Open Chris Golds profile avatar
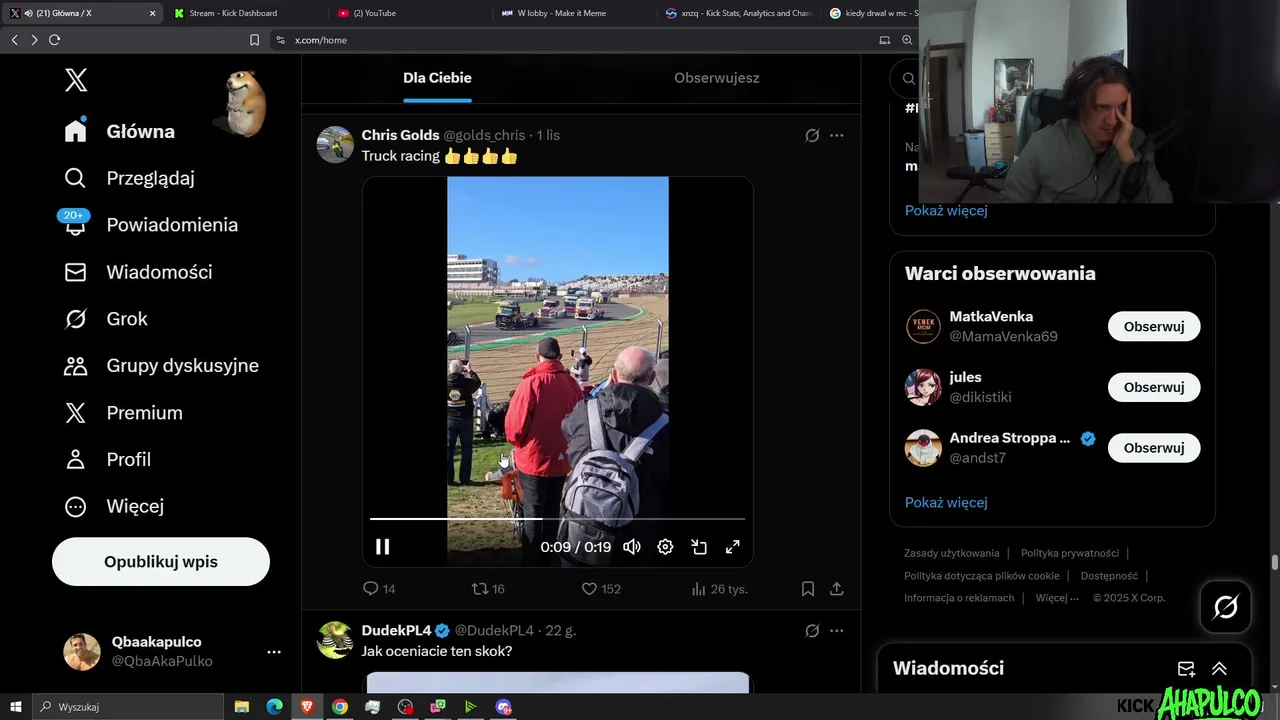This screenshot has height=720, width=1280. (x=335, y=144)
